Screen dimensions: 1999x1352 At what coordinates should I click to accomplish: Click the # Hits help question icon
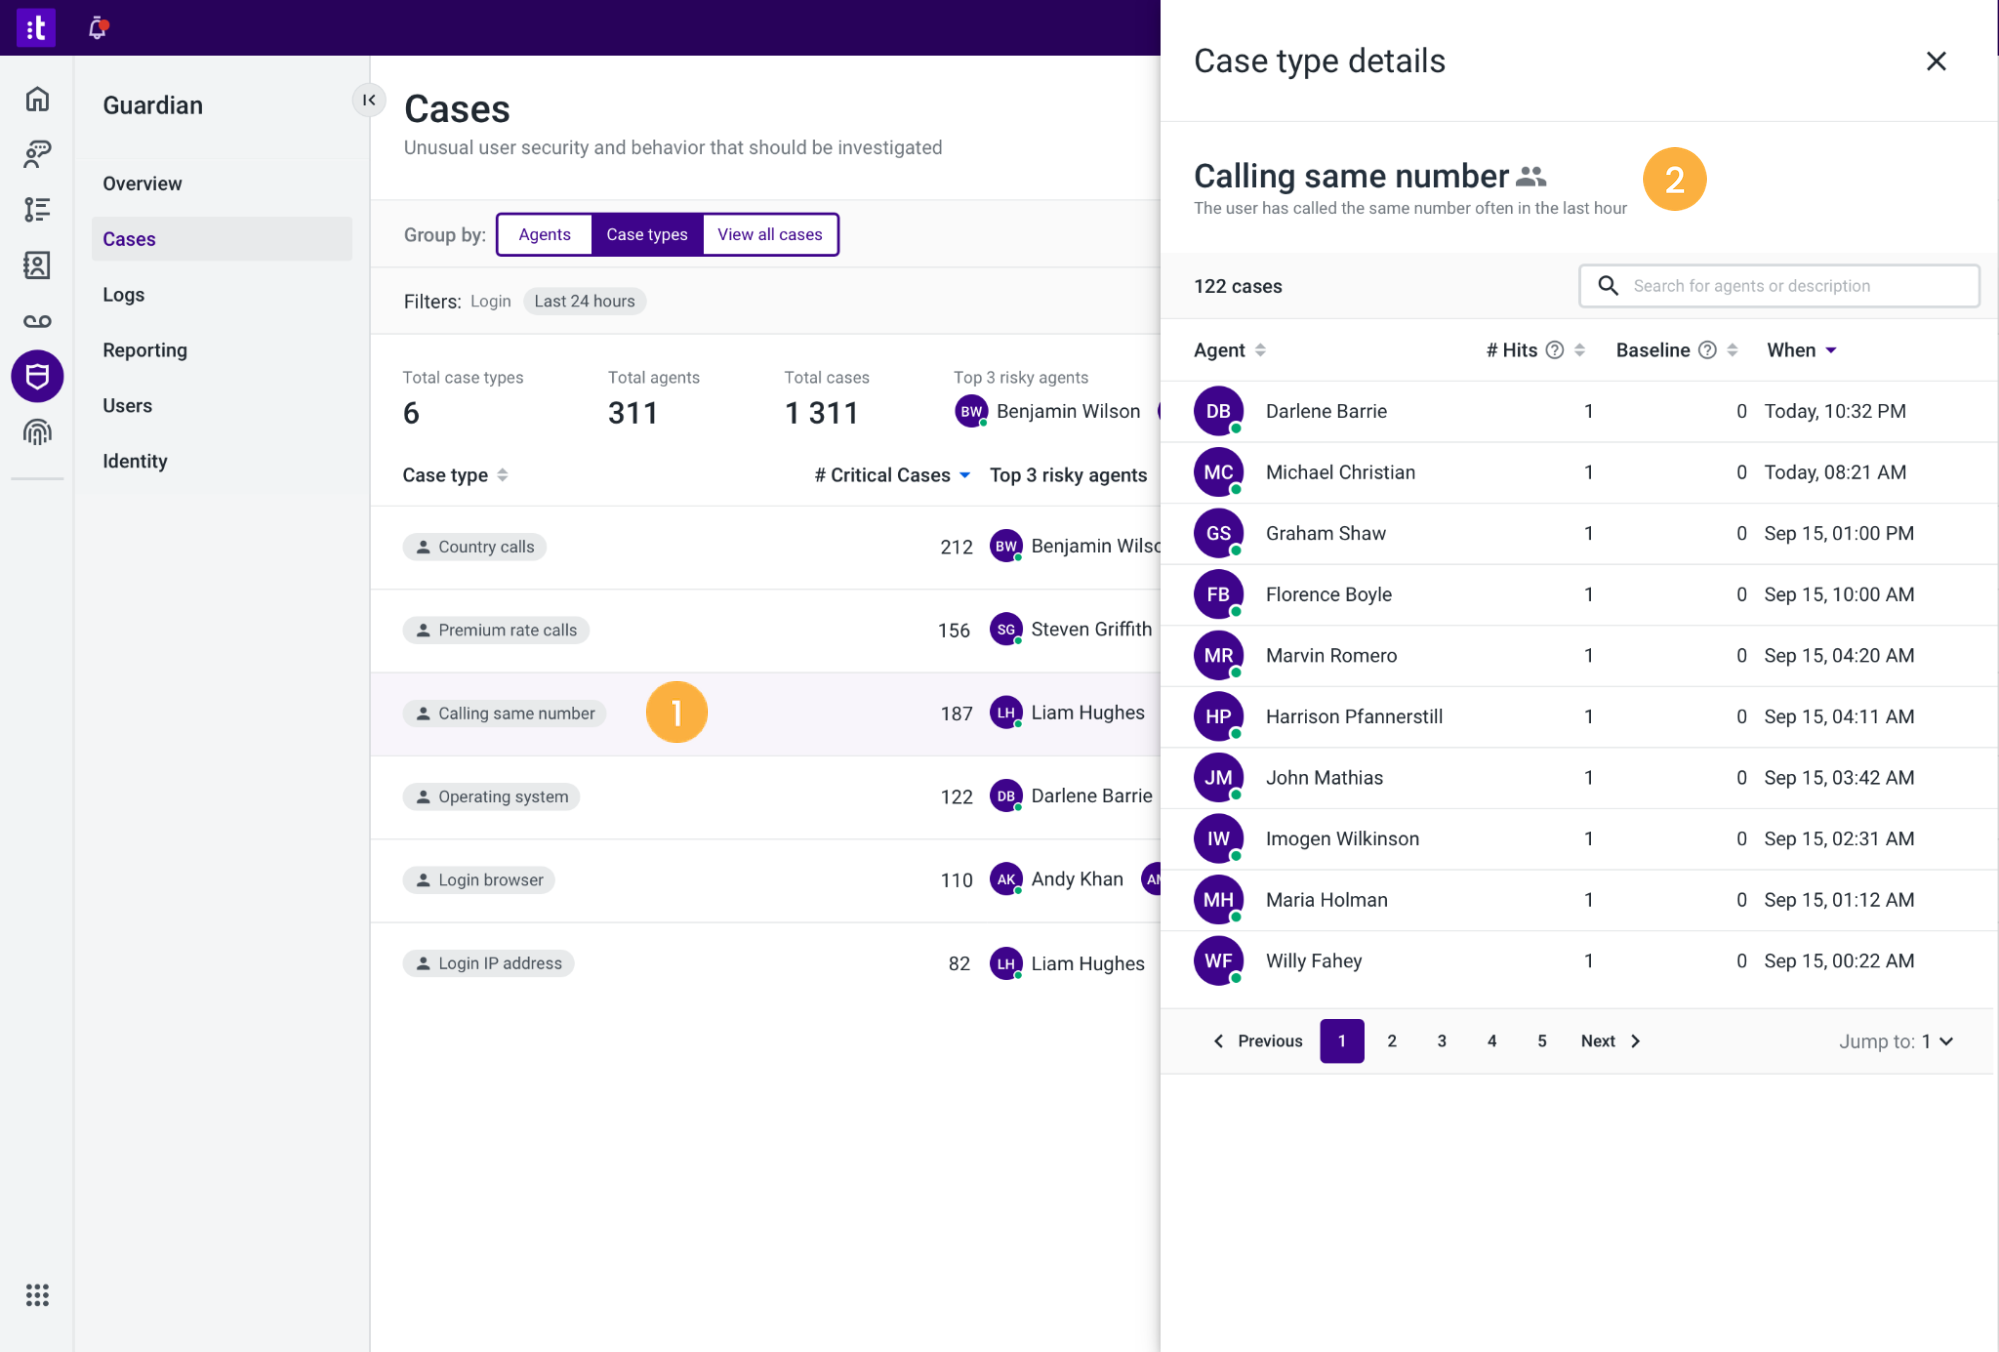point(1554,350)
